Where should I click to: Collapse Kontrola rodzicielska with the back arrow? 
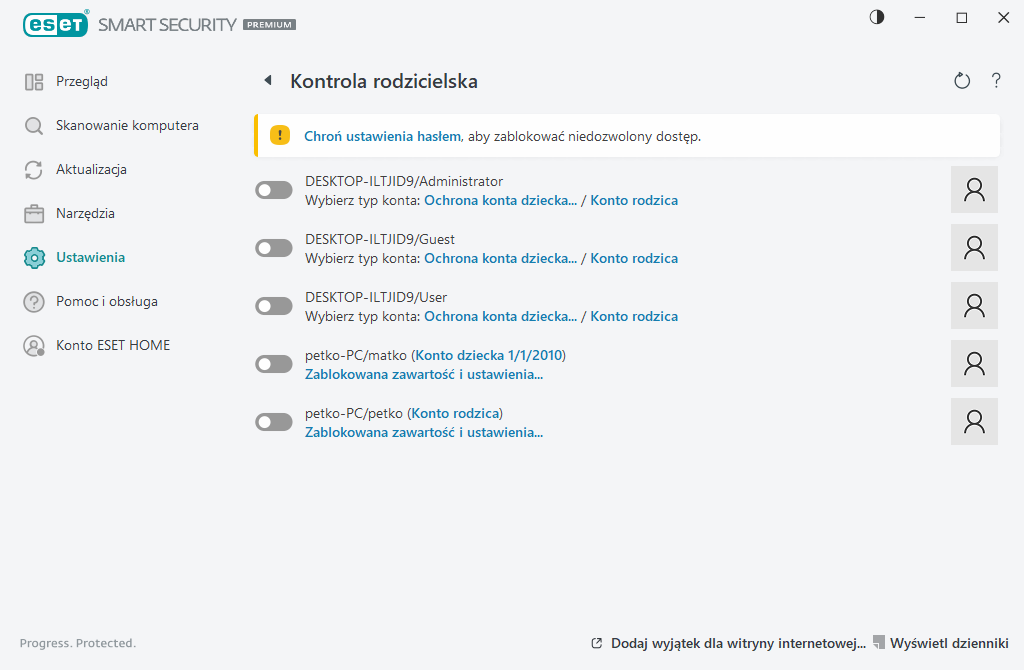(x=267, y=80)
